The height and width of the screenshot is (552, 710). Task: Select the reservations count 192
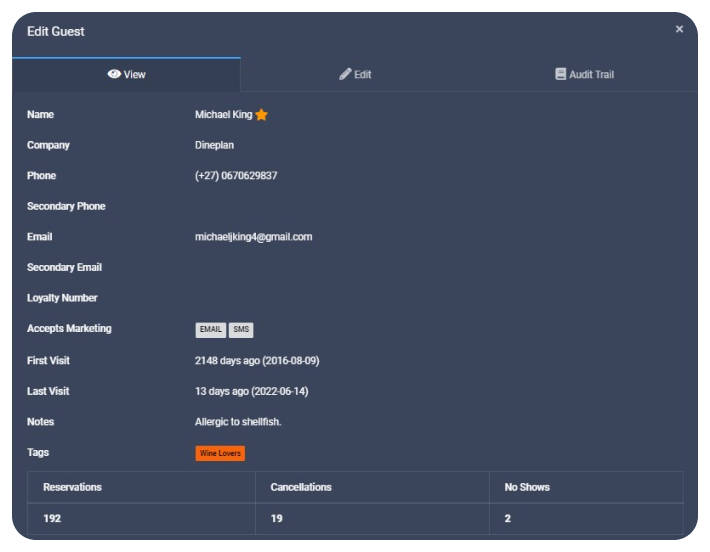(x=52, y=519)
